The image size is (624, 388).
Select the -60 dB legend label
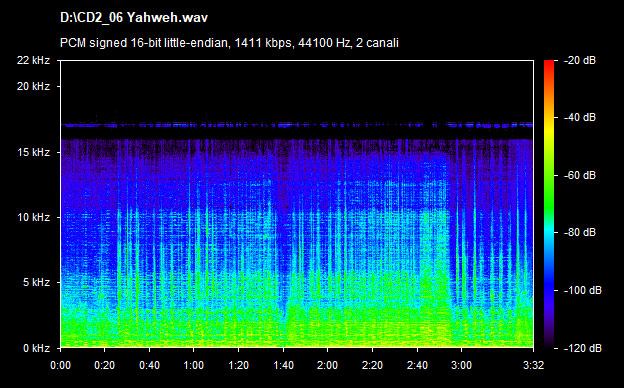click(x=580, y=175)
